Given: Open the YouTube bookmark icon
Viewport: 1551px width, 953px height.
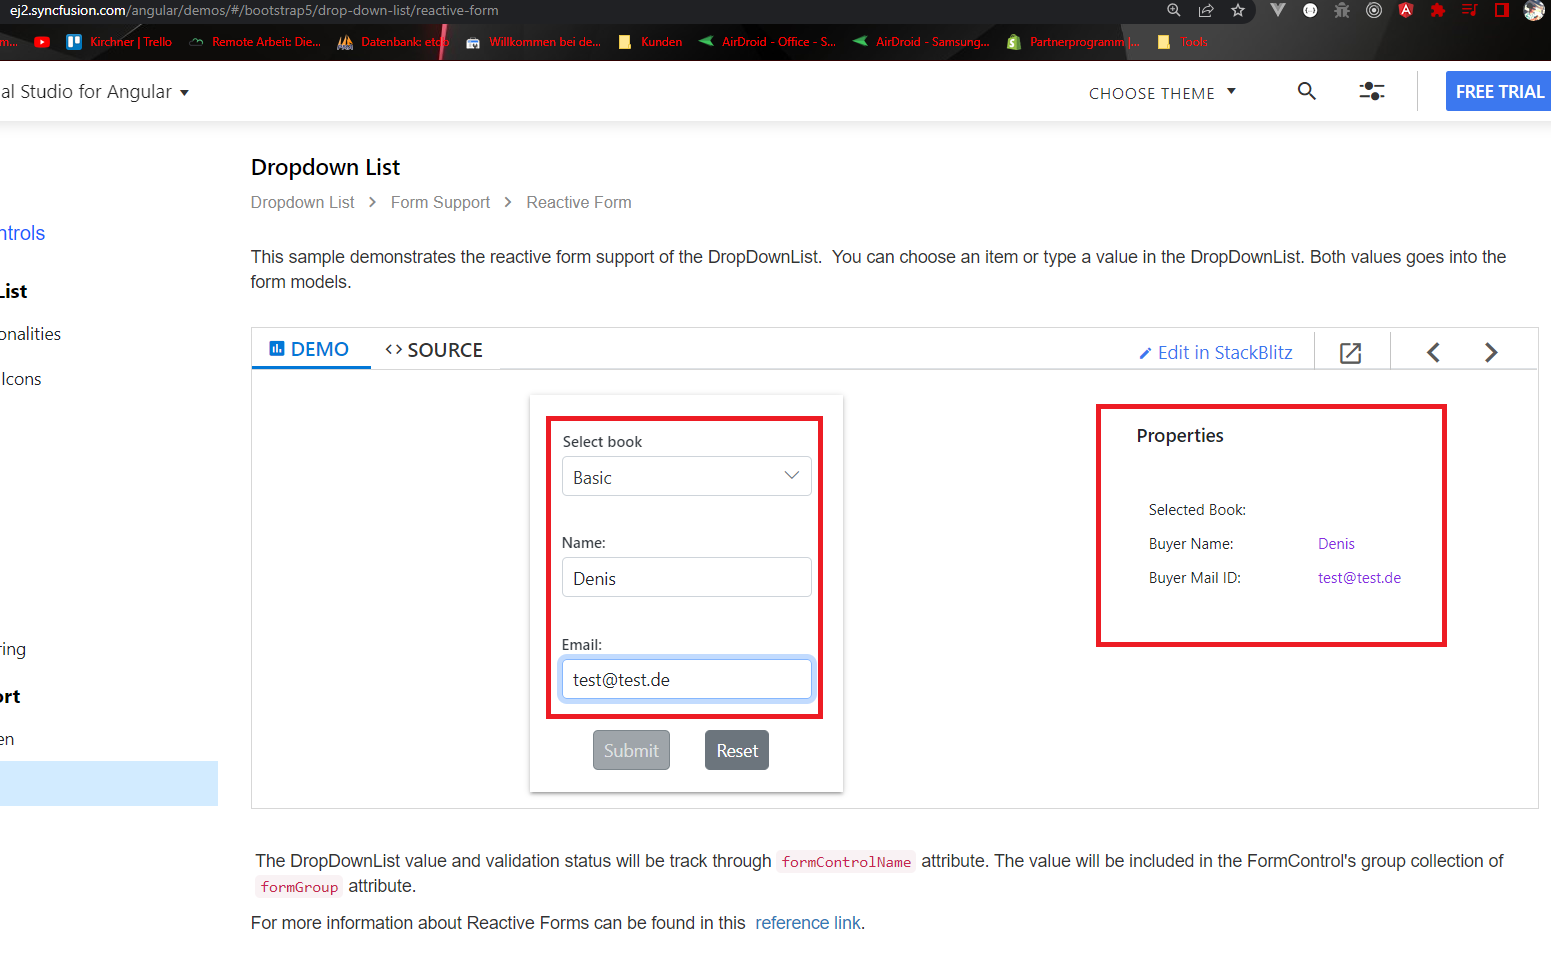Looking at the screenshot, I should click(x=42, y=42).
